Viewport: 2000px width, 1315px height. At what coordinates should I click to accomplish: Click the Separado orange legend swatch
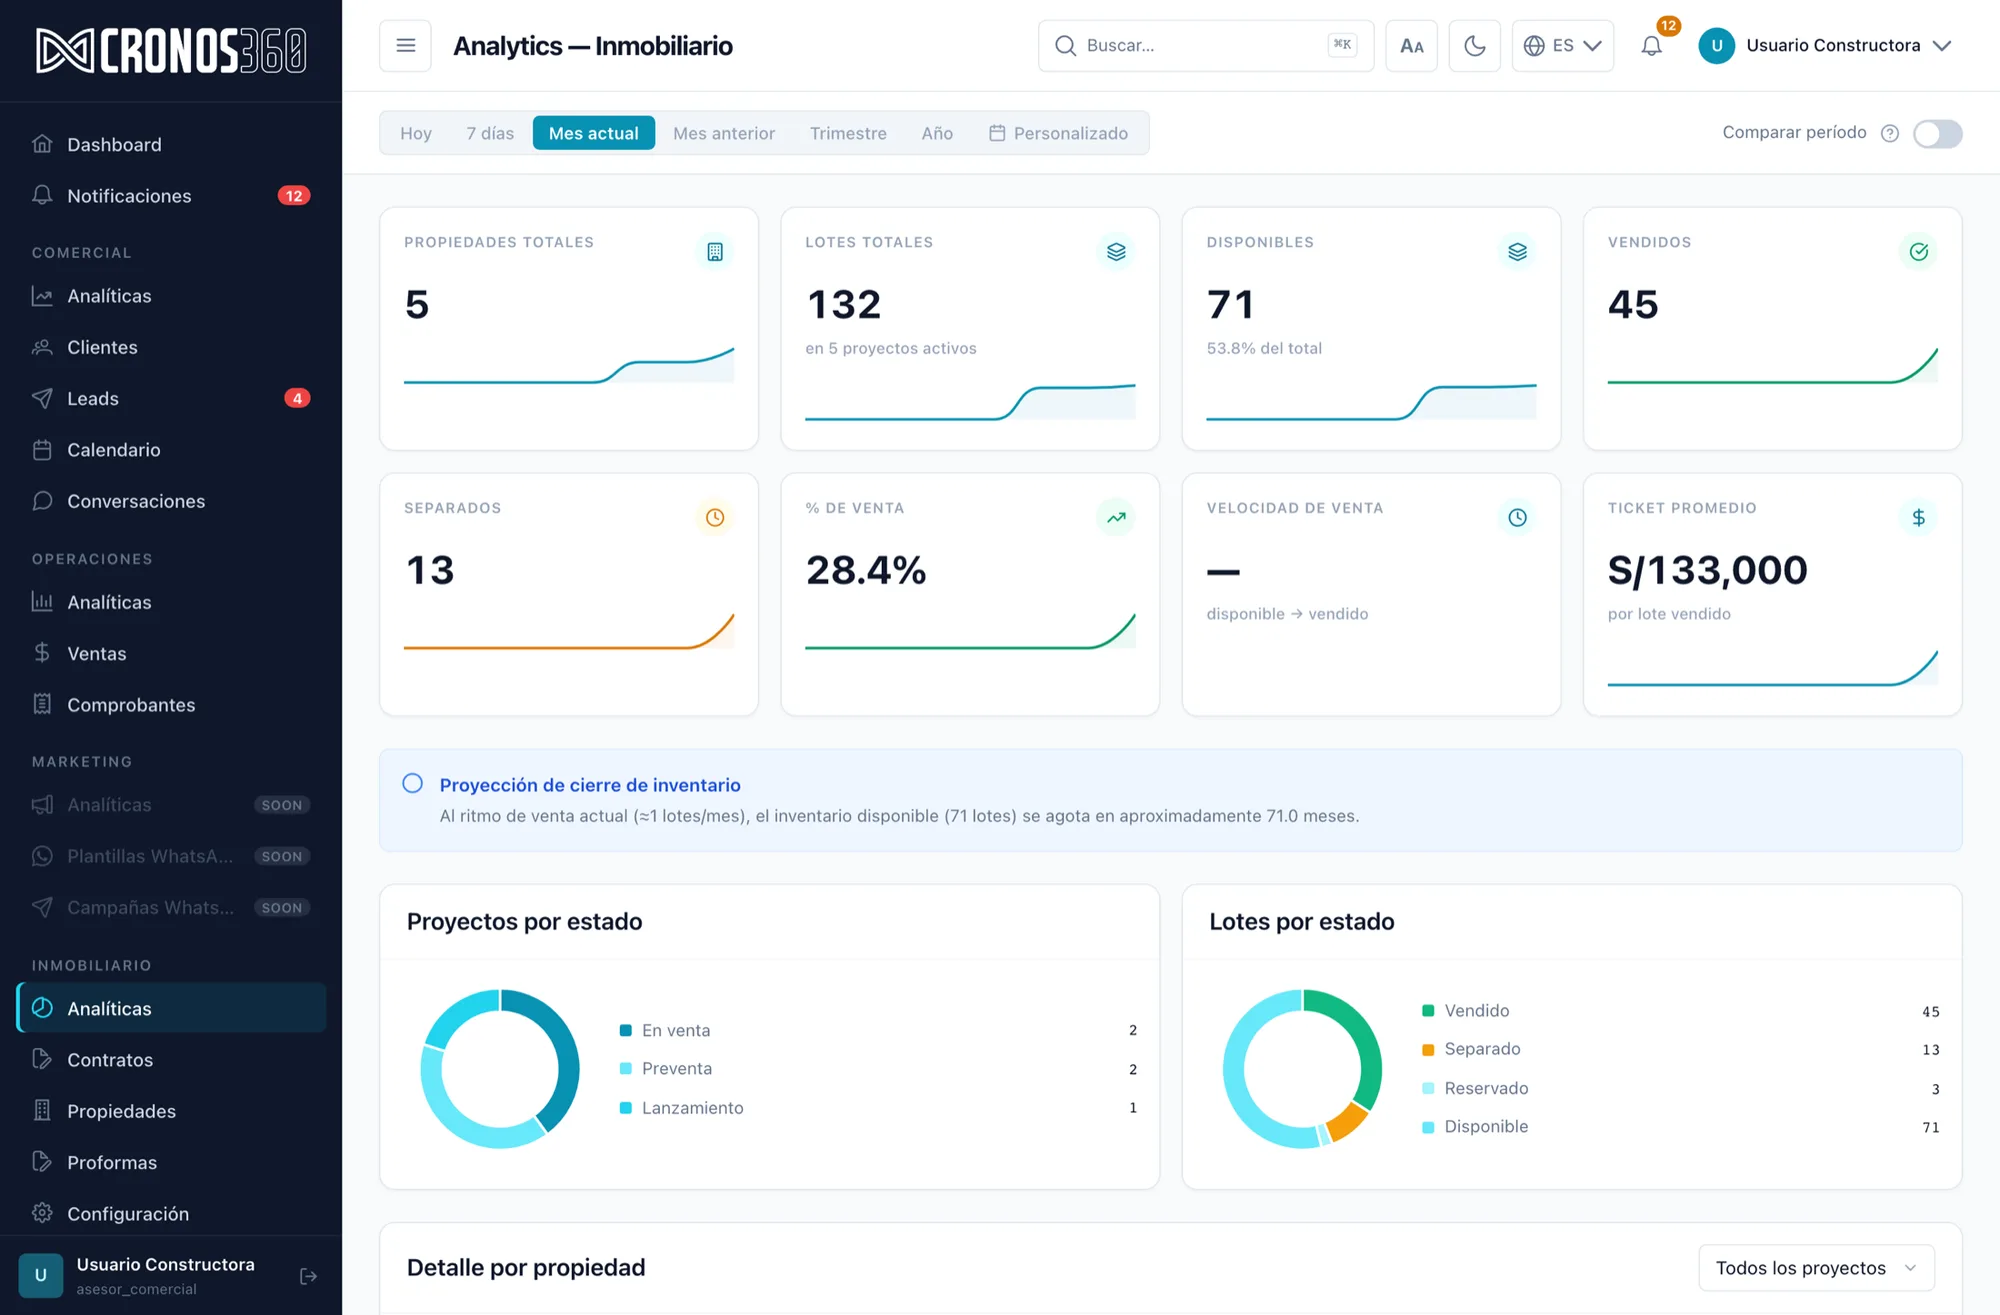(x=1428, y=1049)
